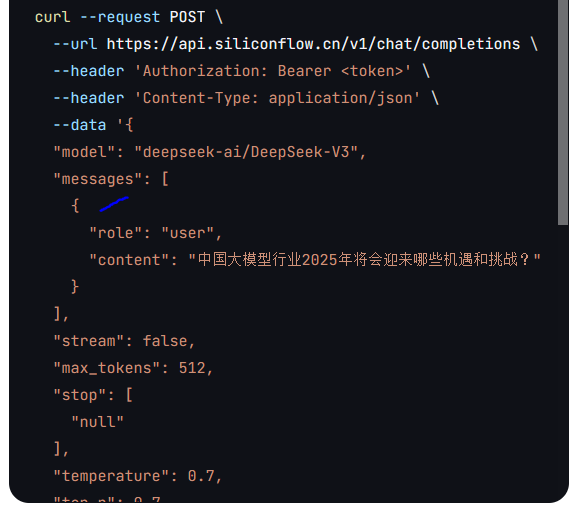Click the "role" key

pyautogui.click(x=116, y=233)
